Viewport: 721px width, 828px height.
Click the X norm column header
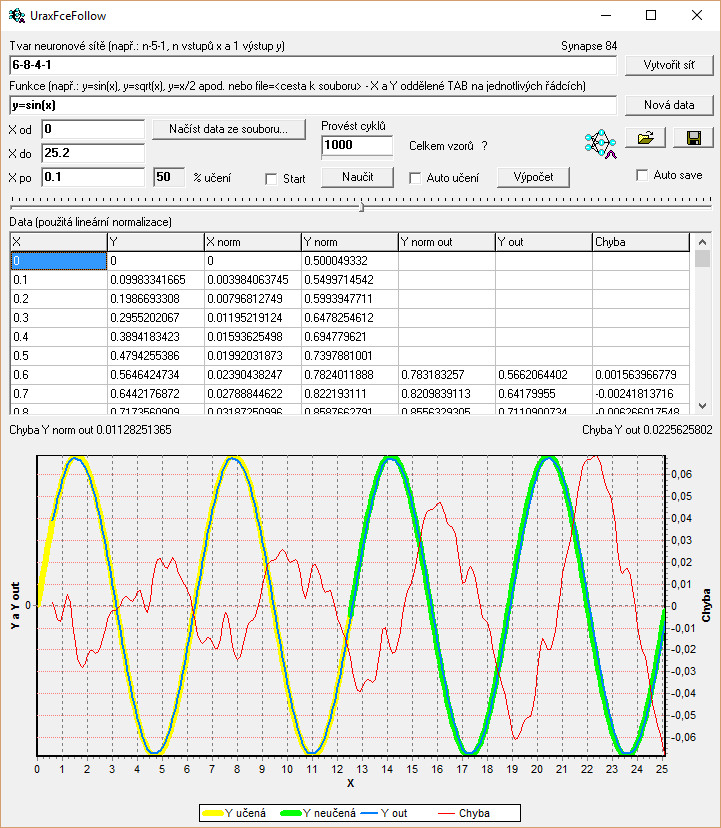click(x=253, y=242)
